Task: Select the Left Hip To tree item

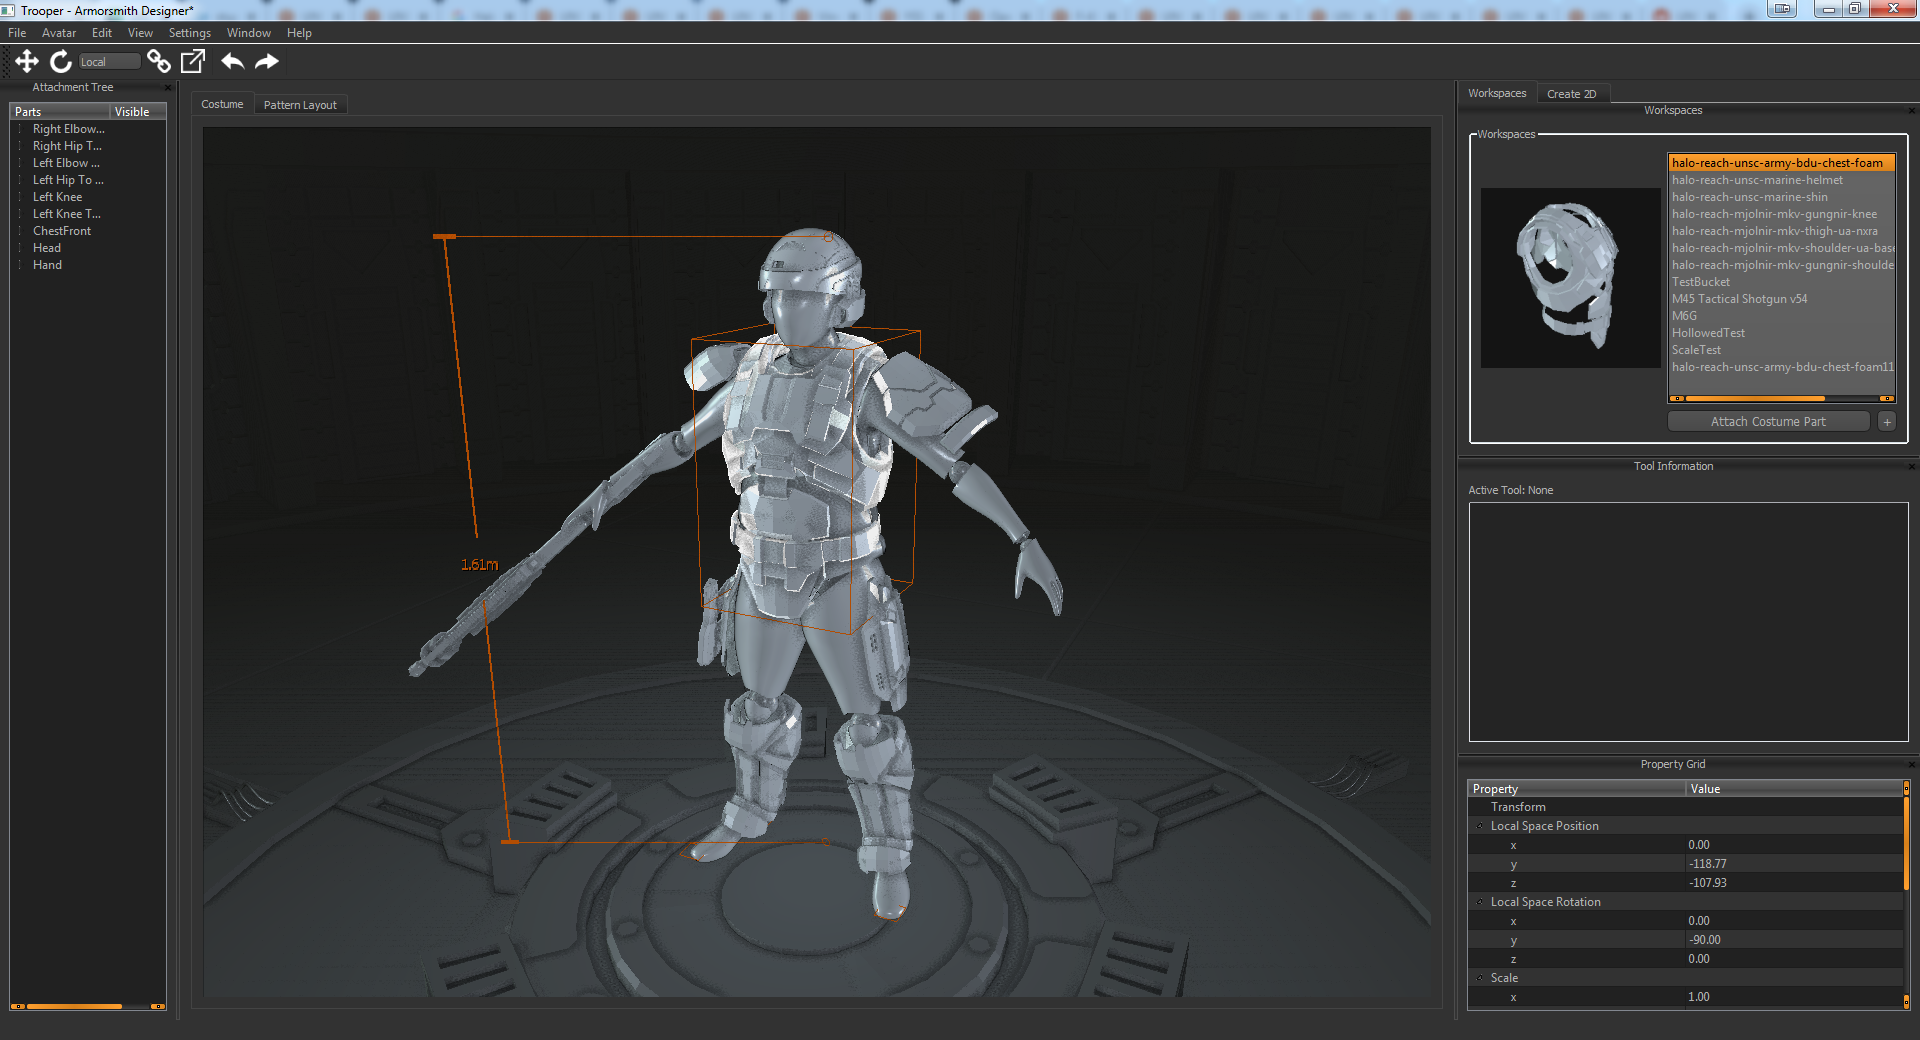Action: coord(68,180)
